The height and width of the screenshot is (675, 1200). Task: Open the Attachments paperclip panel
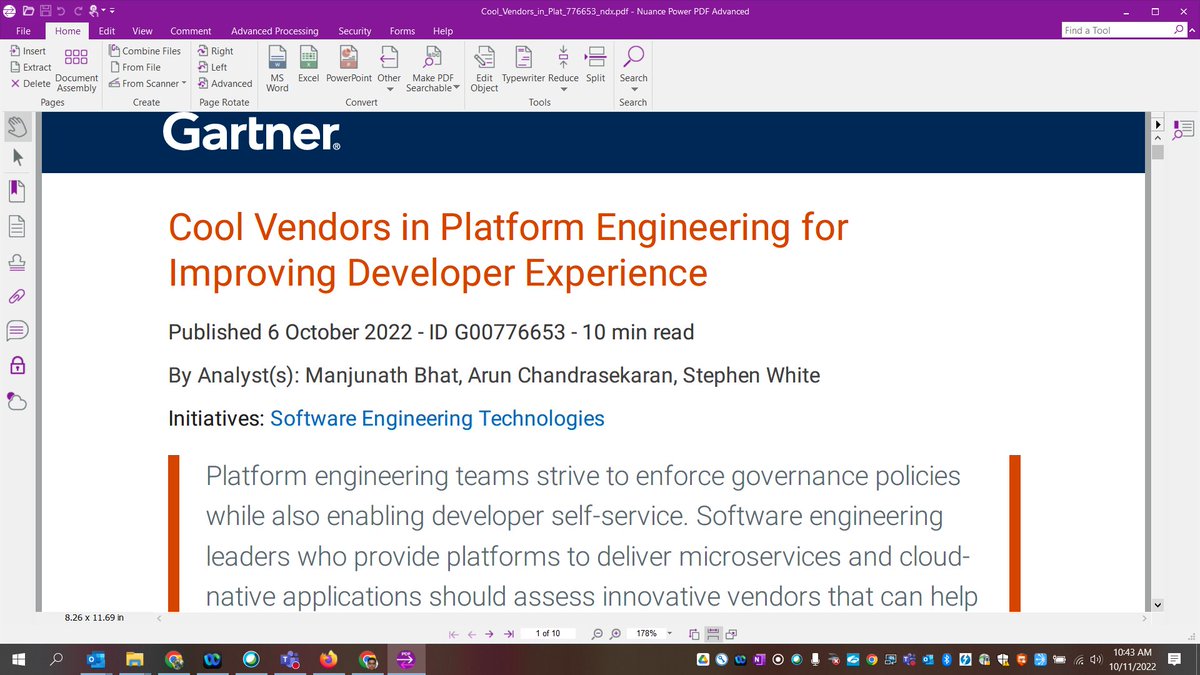pyautogui.click(x=17, y=296)
